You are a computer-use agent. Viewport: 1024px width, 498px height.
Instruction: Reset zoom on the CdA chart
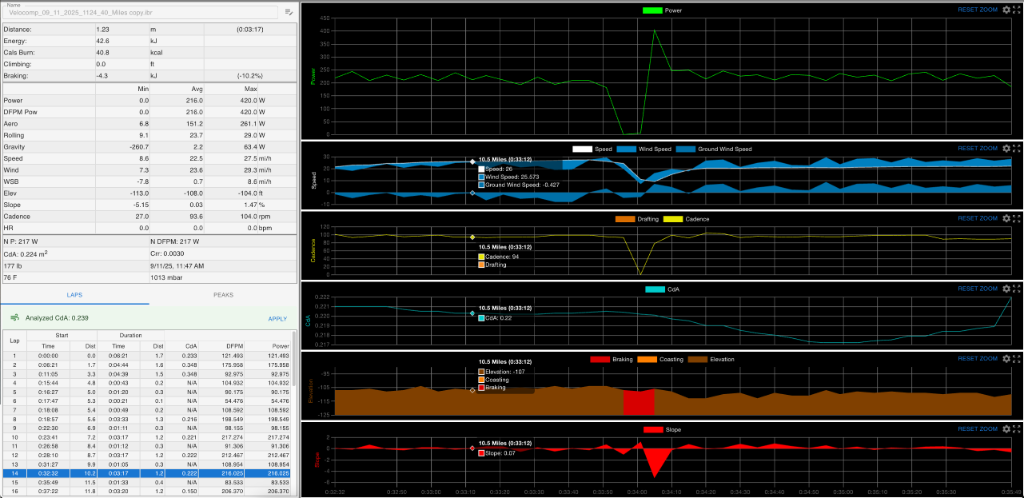(x=978, y=288)
